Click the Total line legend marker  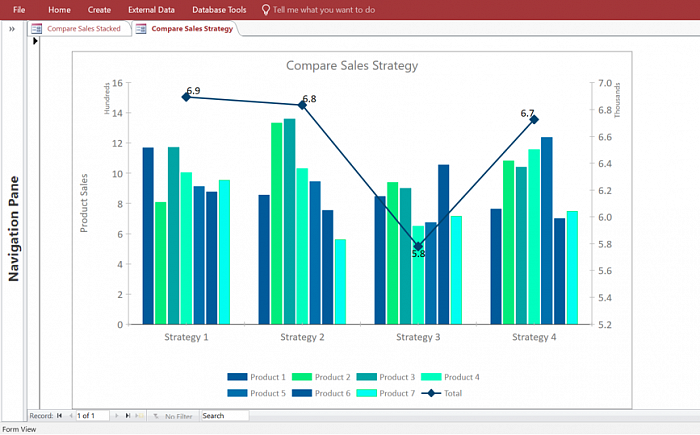click(432, 393)
